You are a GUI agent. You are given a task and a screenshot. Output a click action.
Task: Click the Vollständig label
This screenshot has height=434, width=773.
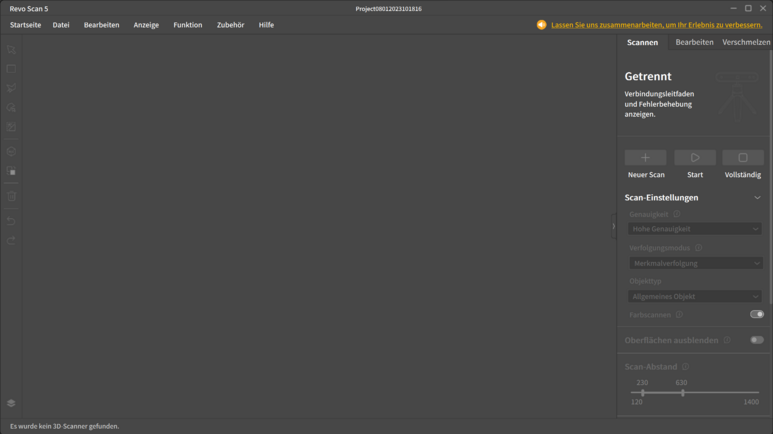743,175
